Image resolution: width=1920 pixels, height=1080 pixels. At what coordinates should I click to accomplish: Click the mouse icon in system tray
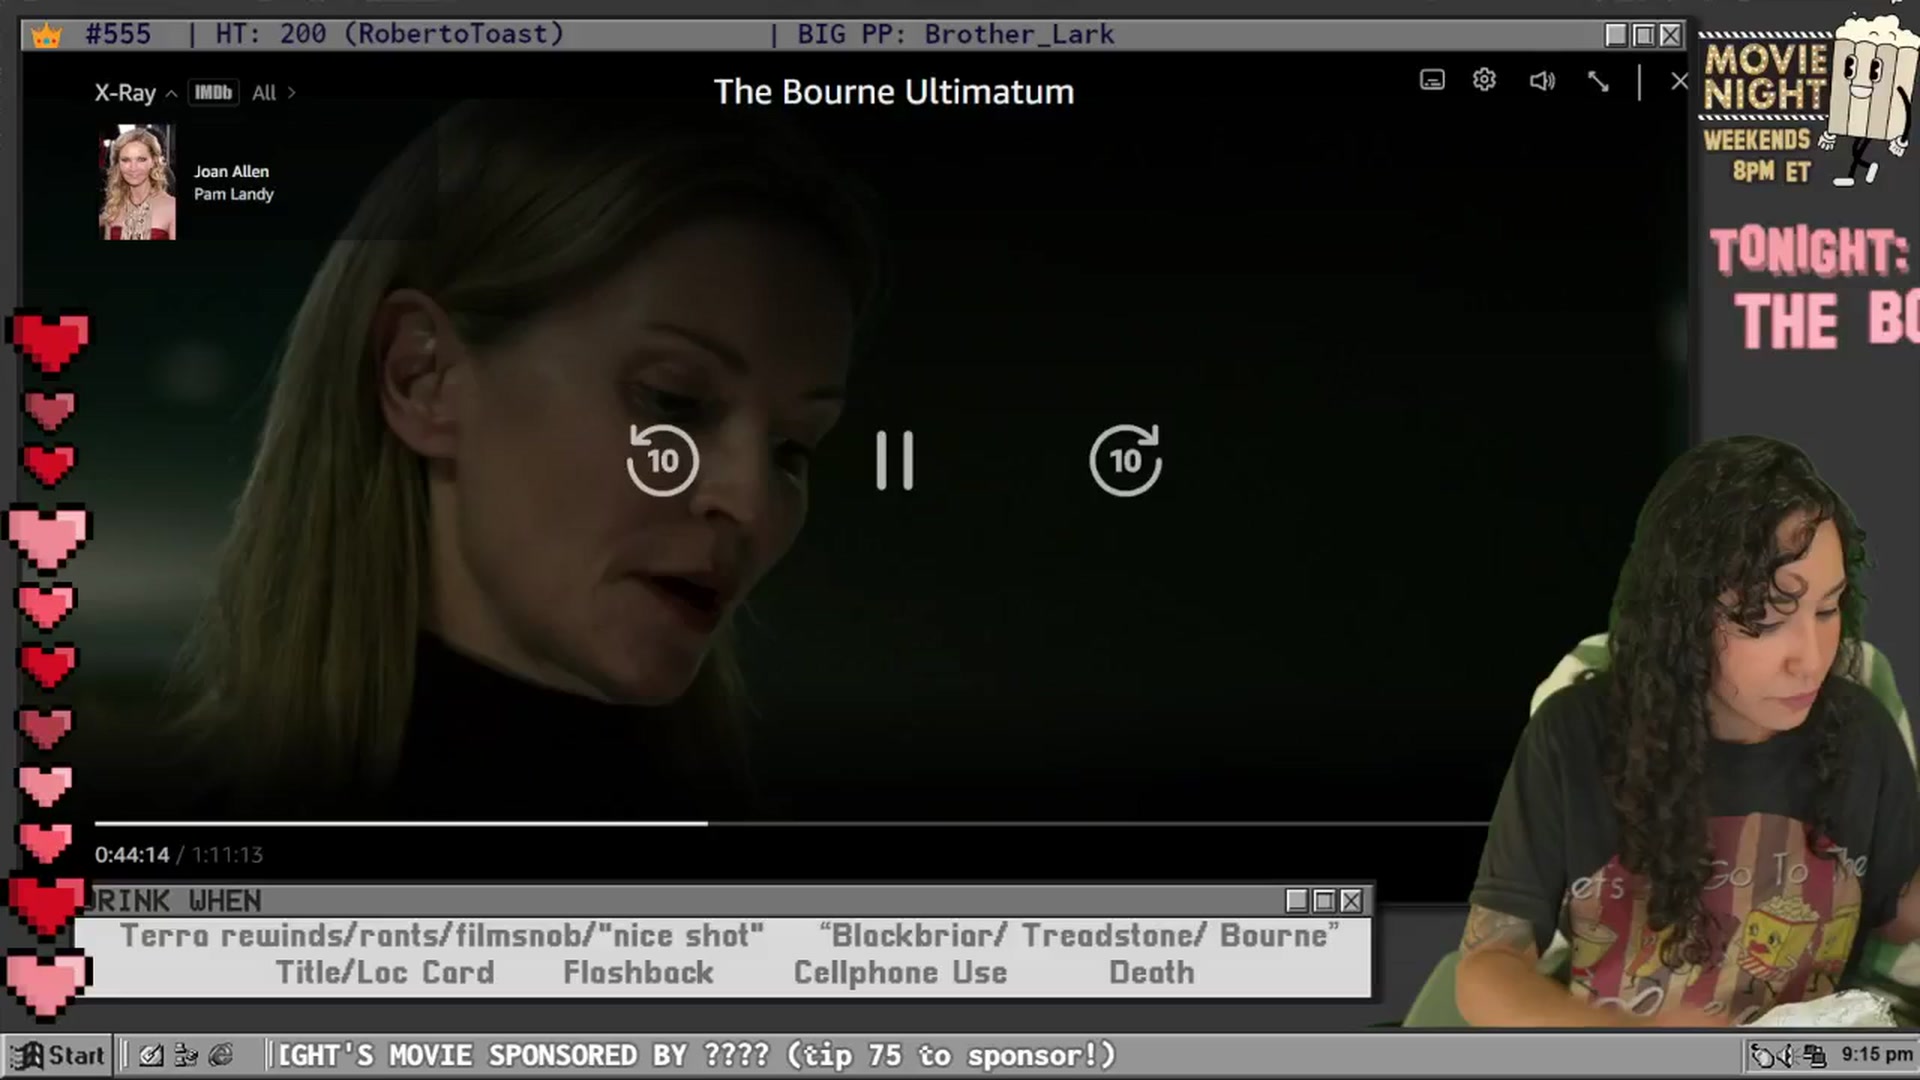coord(1763,1056)
